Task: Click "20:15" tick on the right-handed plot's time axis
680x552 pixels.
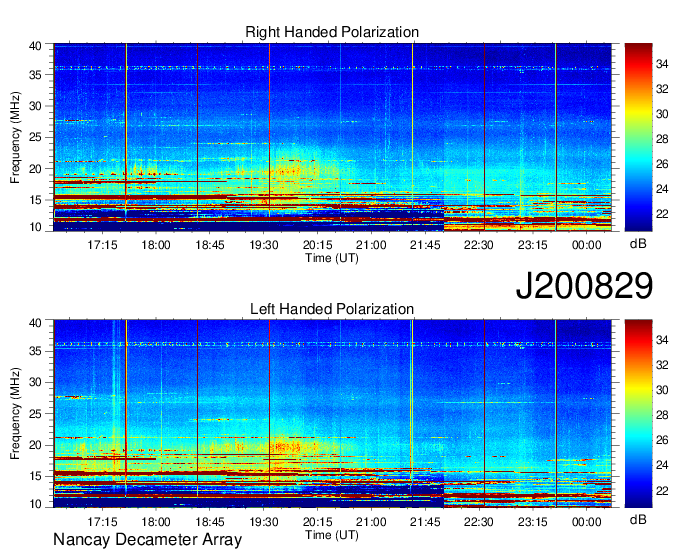Action: pos(317,245)
